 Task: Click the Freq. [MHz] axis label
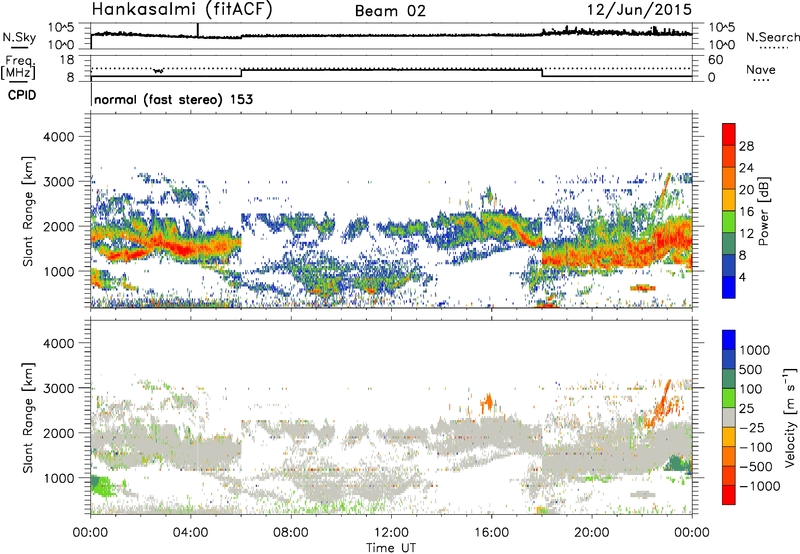pos(18,67)
